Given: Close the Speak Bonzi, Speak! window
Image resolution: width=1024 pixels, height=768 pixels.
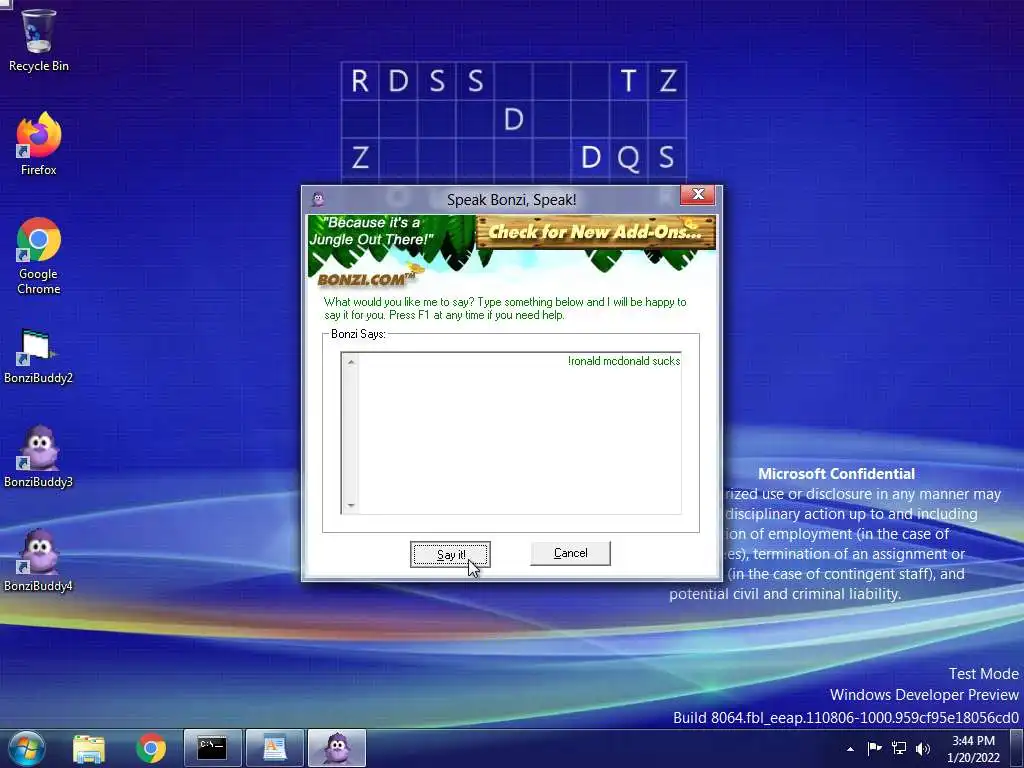Looking at the screenshot, I should (x=697, y=195).
